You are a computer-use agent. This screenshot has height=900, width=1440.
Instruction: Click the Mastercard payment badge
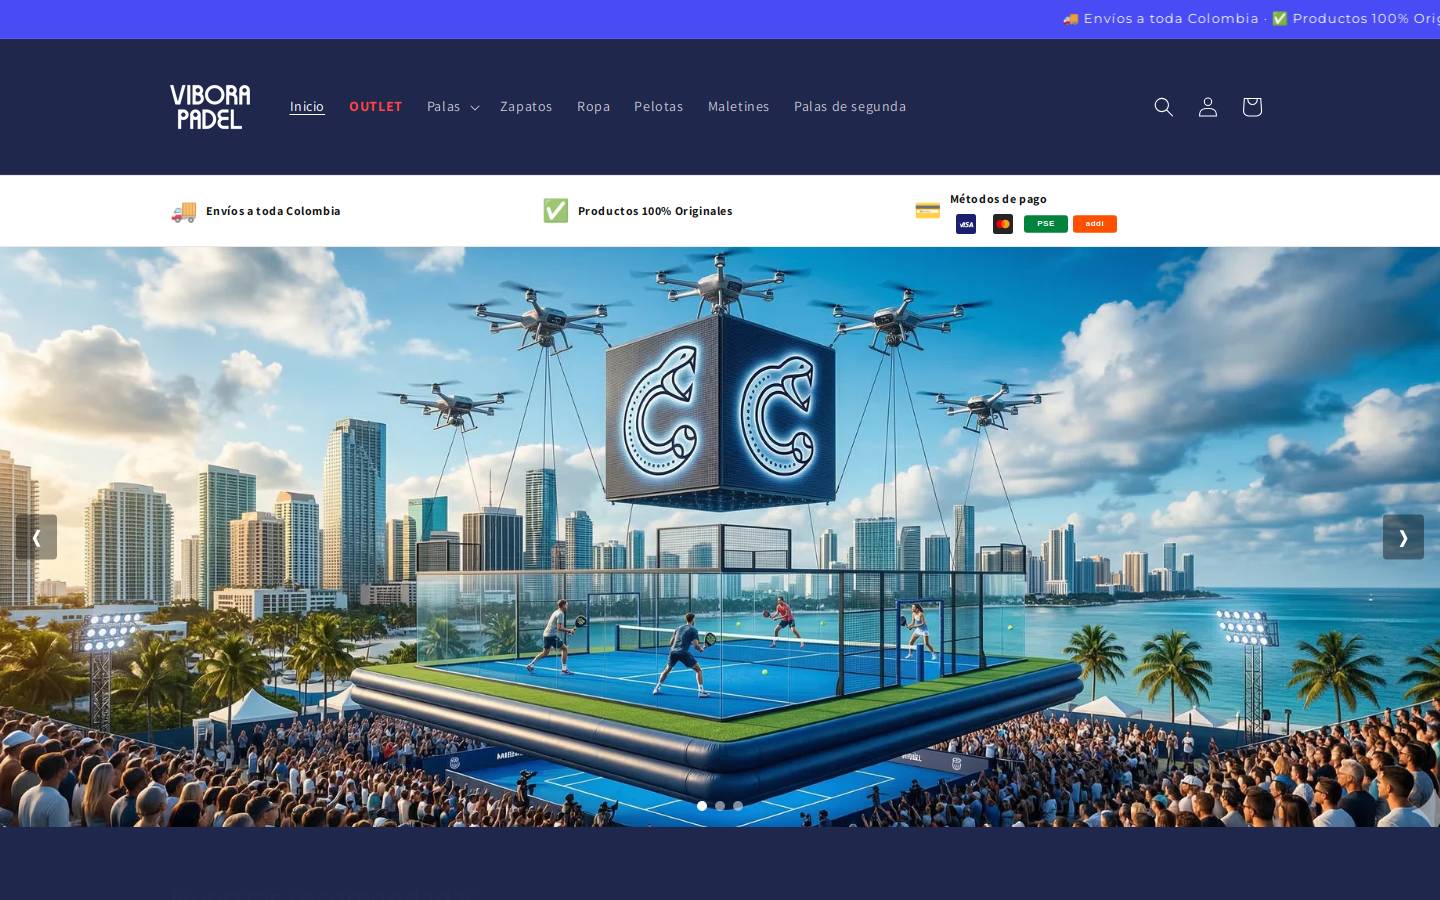pyautogui.click(x=1003, y=224)
